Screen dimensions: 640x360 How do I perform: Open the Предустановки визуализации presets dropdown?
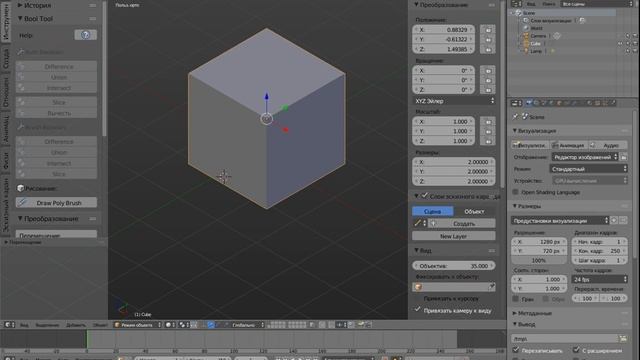coord(560,220)
